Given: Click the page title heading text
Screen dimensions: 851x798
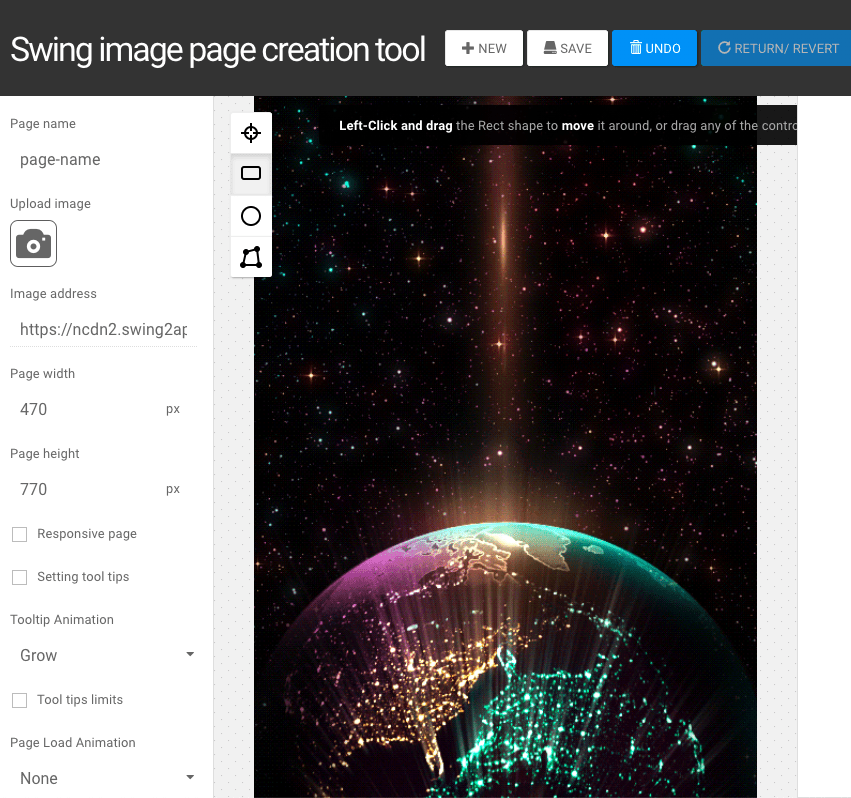Looking at the screenshot, I should [218, 48].
